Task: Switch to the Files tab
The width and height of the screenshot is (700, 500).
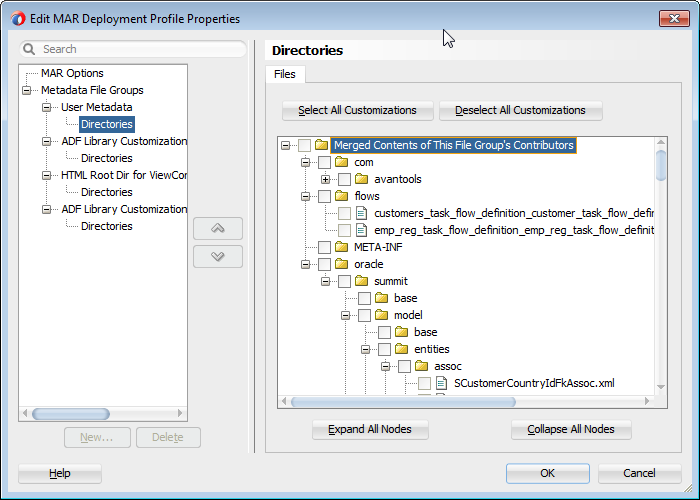Action: click(285, 74)
